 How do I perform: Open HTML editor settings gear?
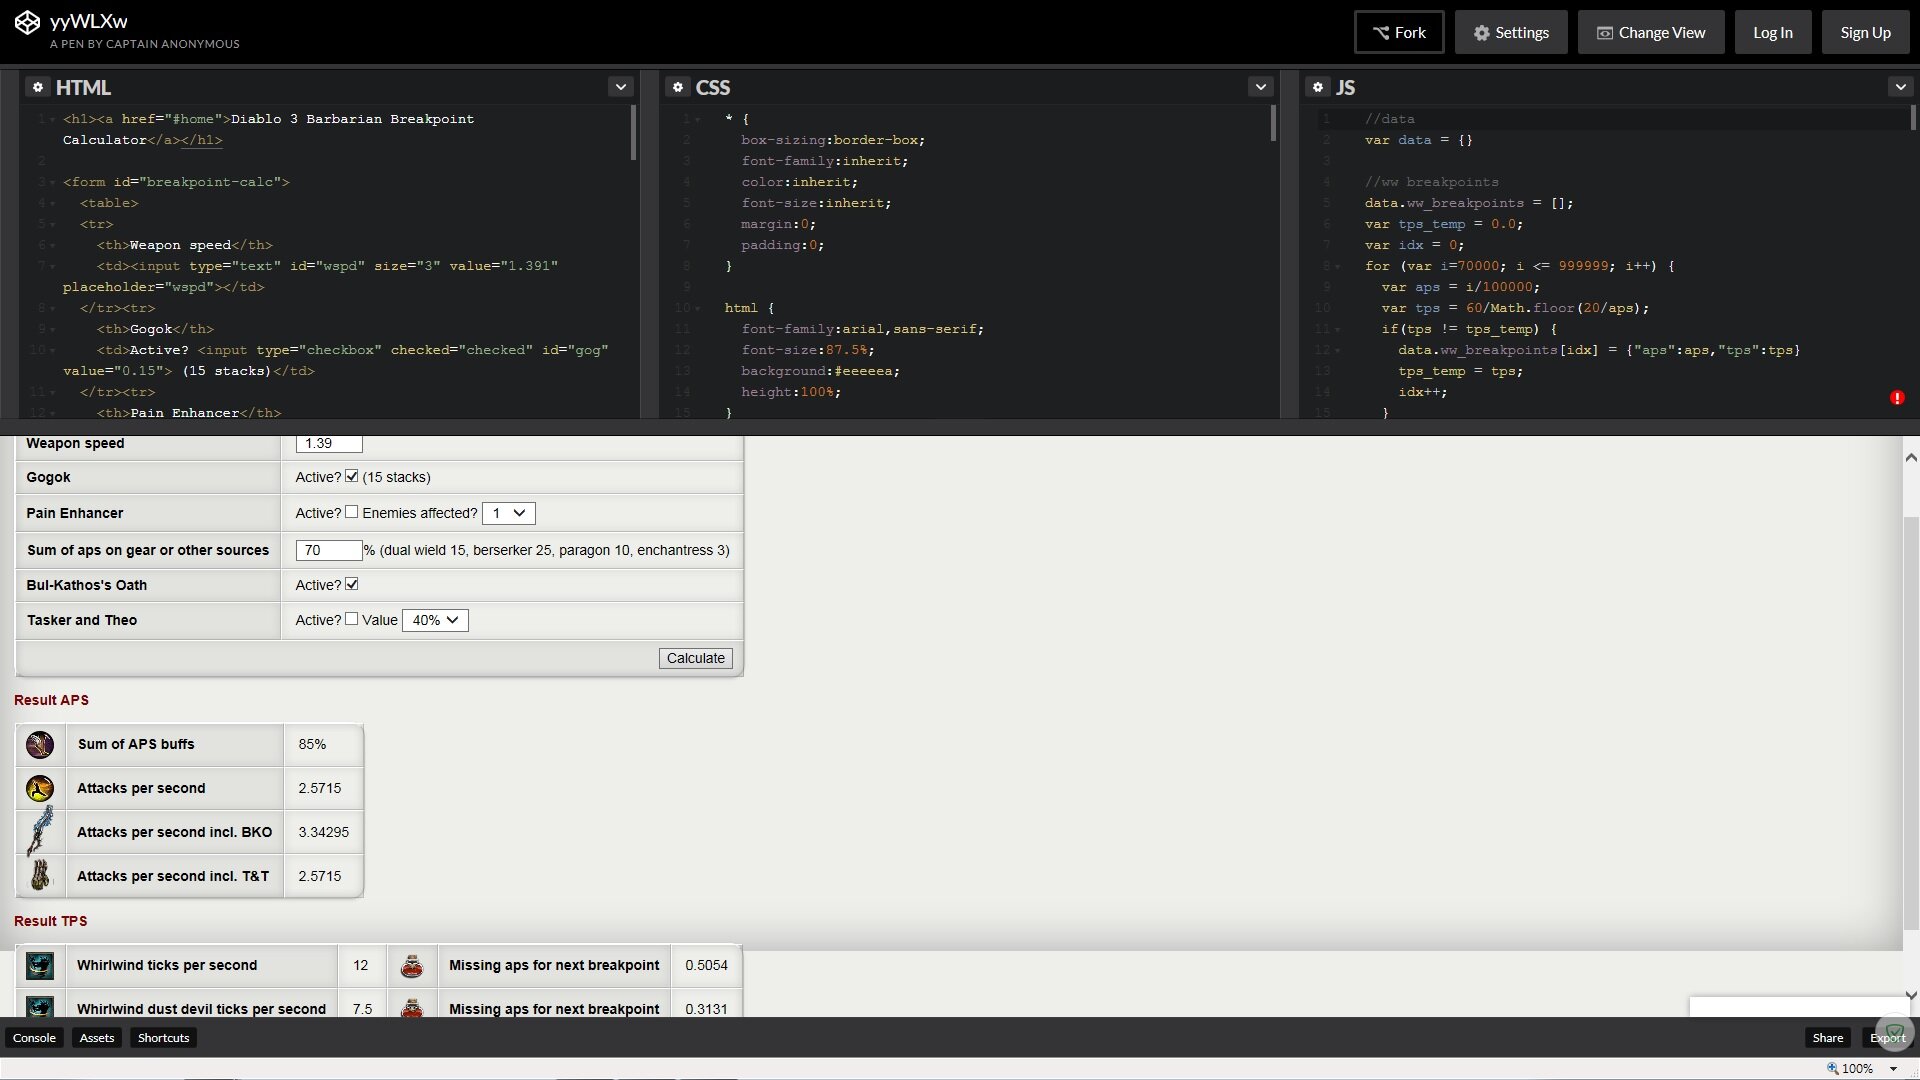click(x=38, y=87)
